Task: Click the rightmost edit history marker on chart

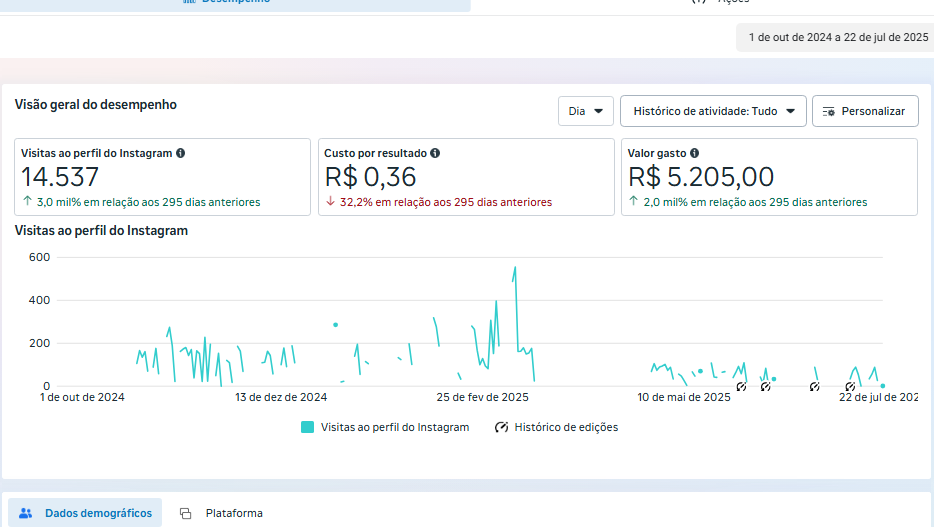Action: click(850, 386)
